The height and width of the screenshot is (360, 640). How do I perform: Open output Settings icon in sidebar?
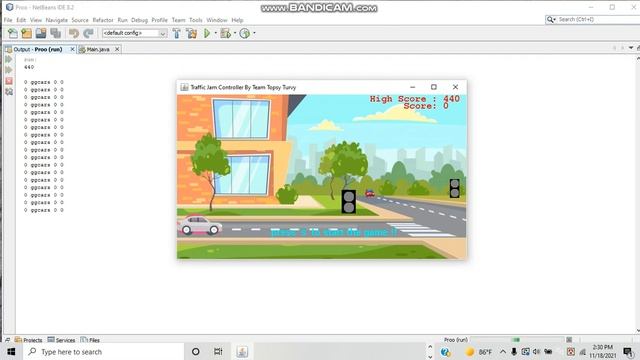point(9,92)
